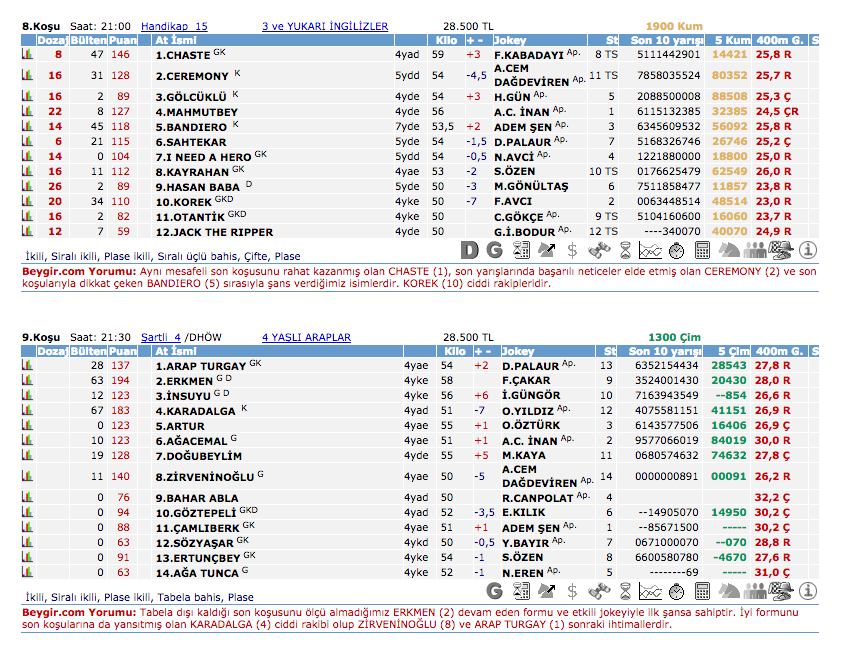856x651 pixels.
Task: Open the dollar sign icon for race 8
Action: point(572,250)
